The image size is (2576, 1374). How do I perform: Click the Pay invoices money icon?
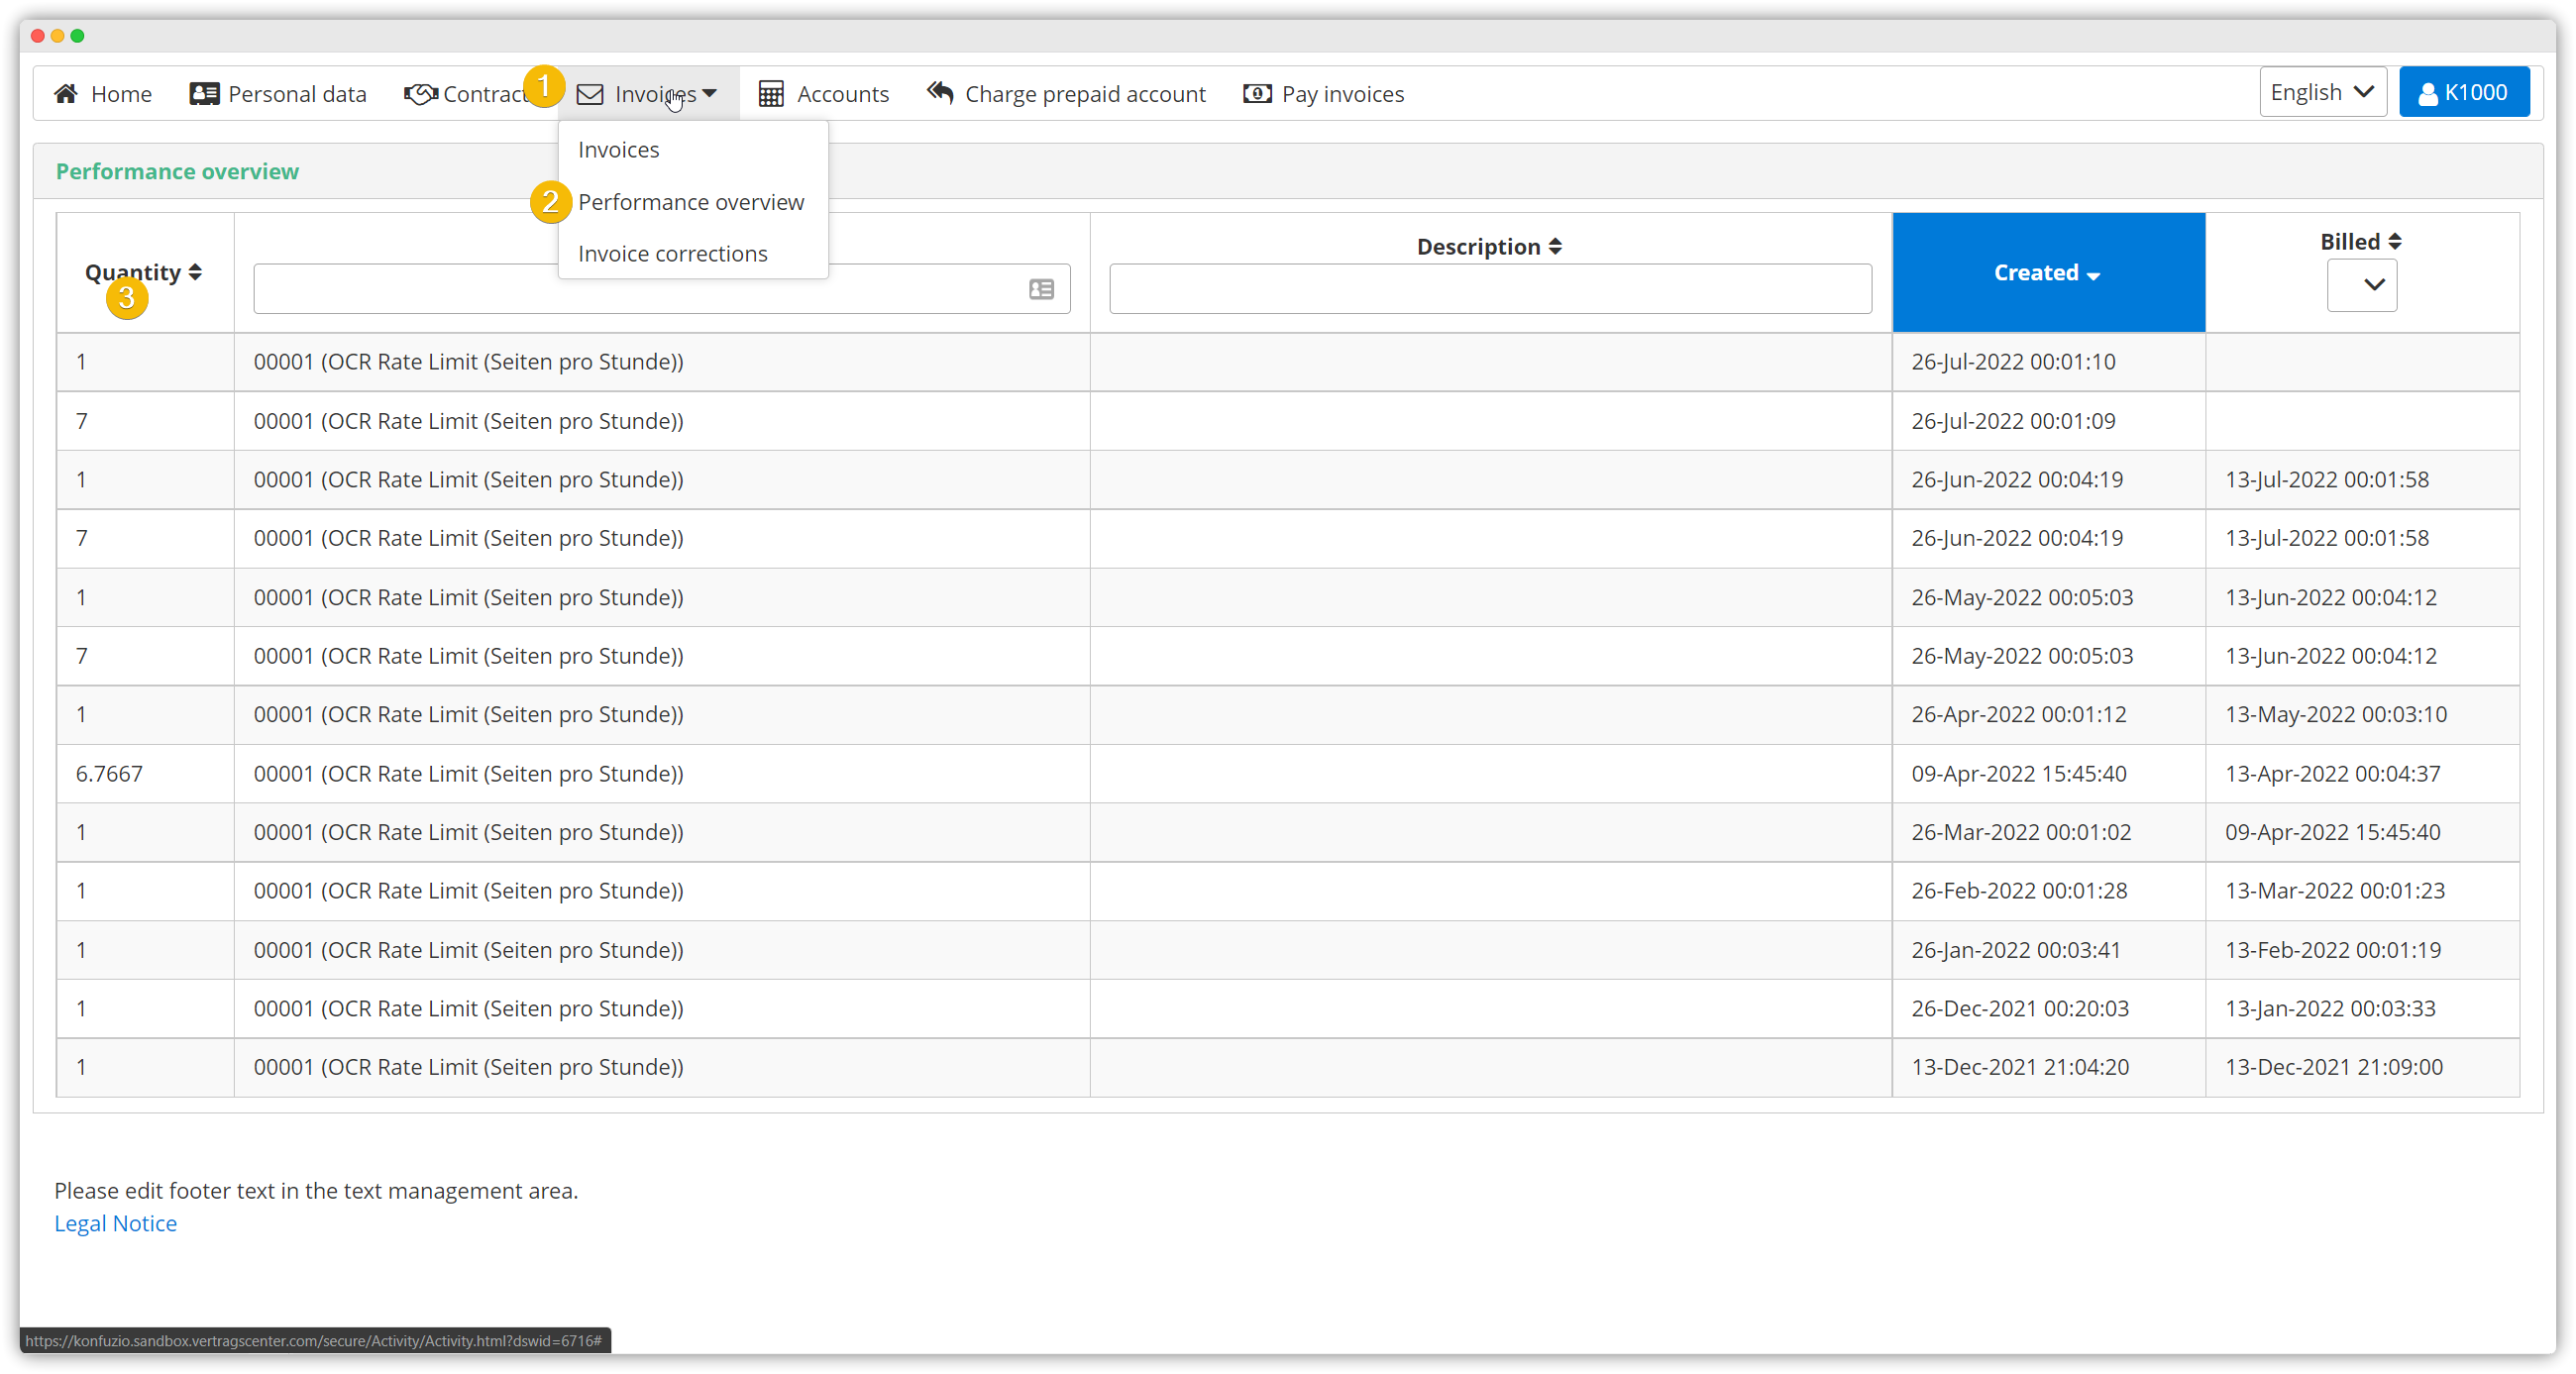(1257, 94)
